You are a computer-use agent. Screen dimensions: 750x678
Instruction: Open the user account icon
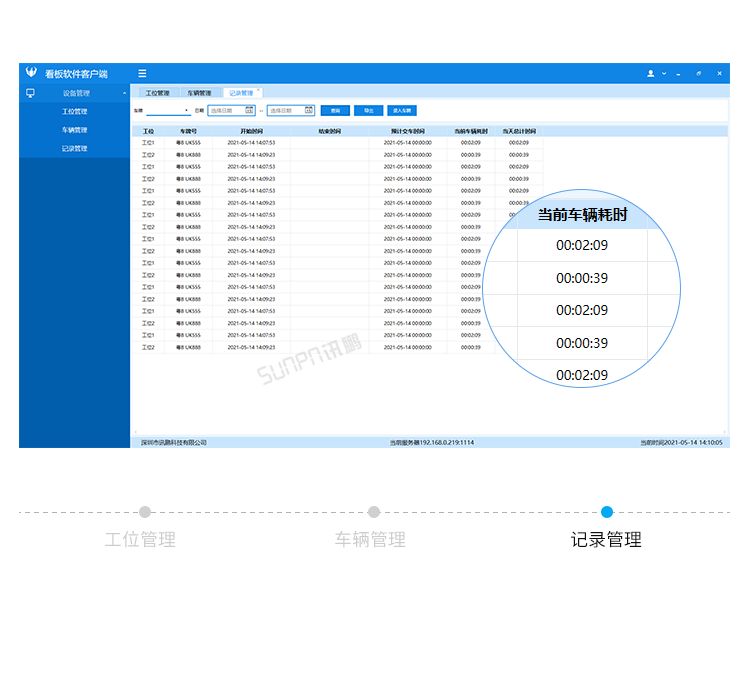pos(651,73)
